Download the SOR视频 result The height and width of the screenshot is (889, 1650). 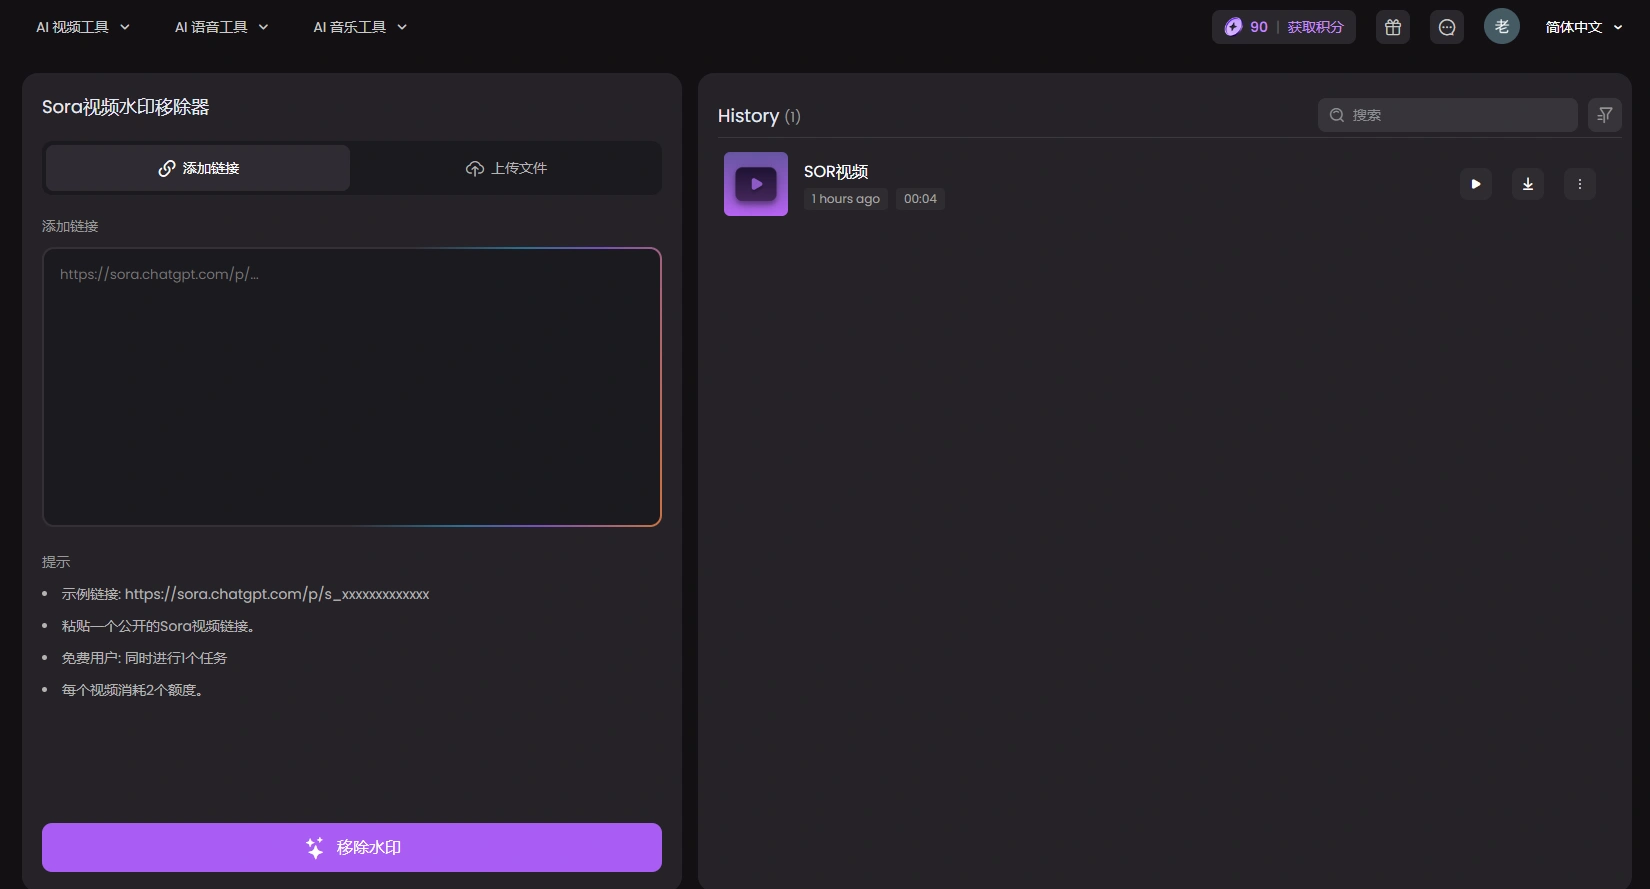(1527, 184)
